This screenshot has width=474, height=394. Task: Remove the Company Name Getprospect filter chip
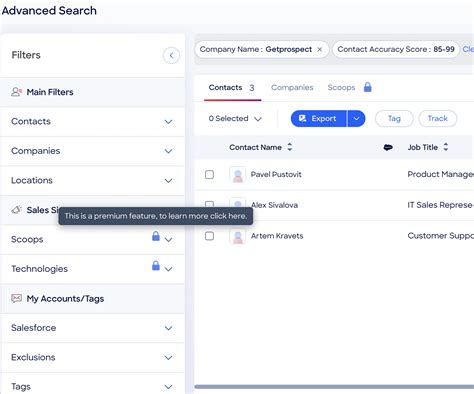(319, 49)
